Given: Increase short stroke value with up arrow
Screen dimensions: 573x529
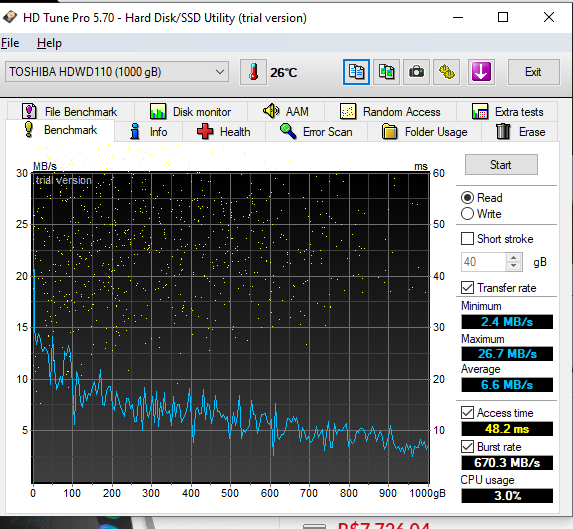Looking at the screenshot, I should point(513,258).
